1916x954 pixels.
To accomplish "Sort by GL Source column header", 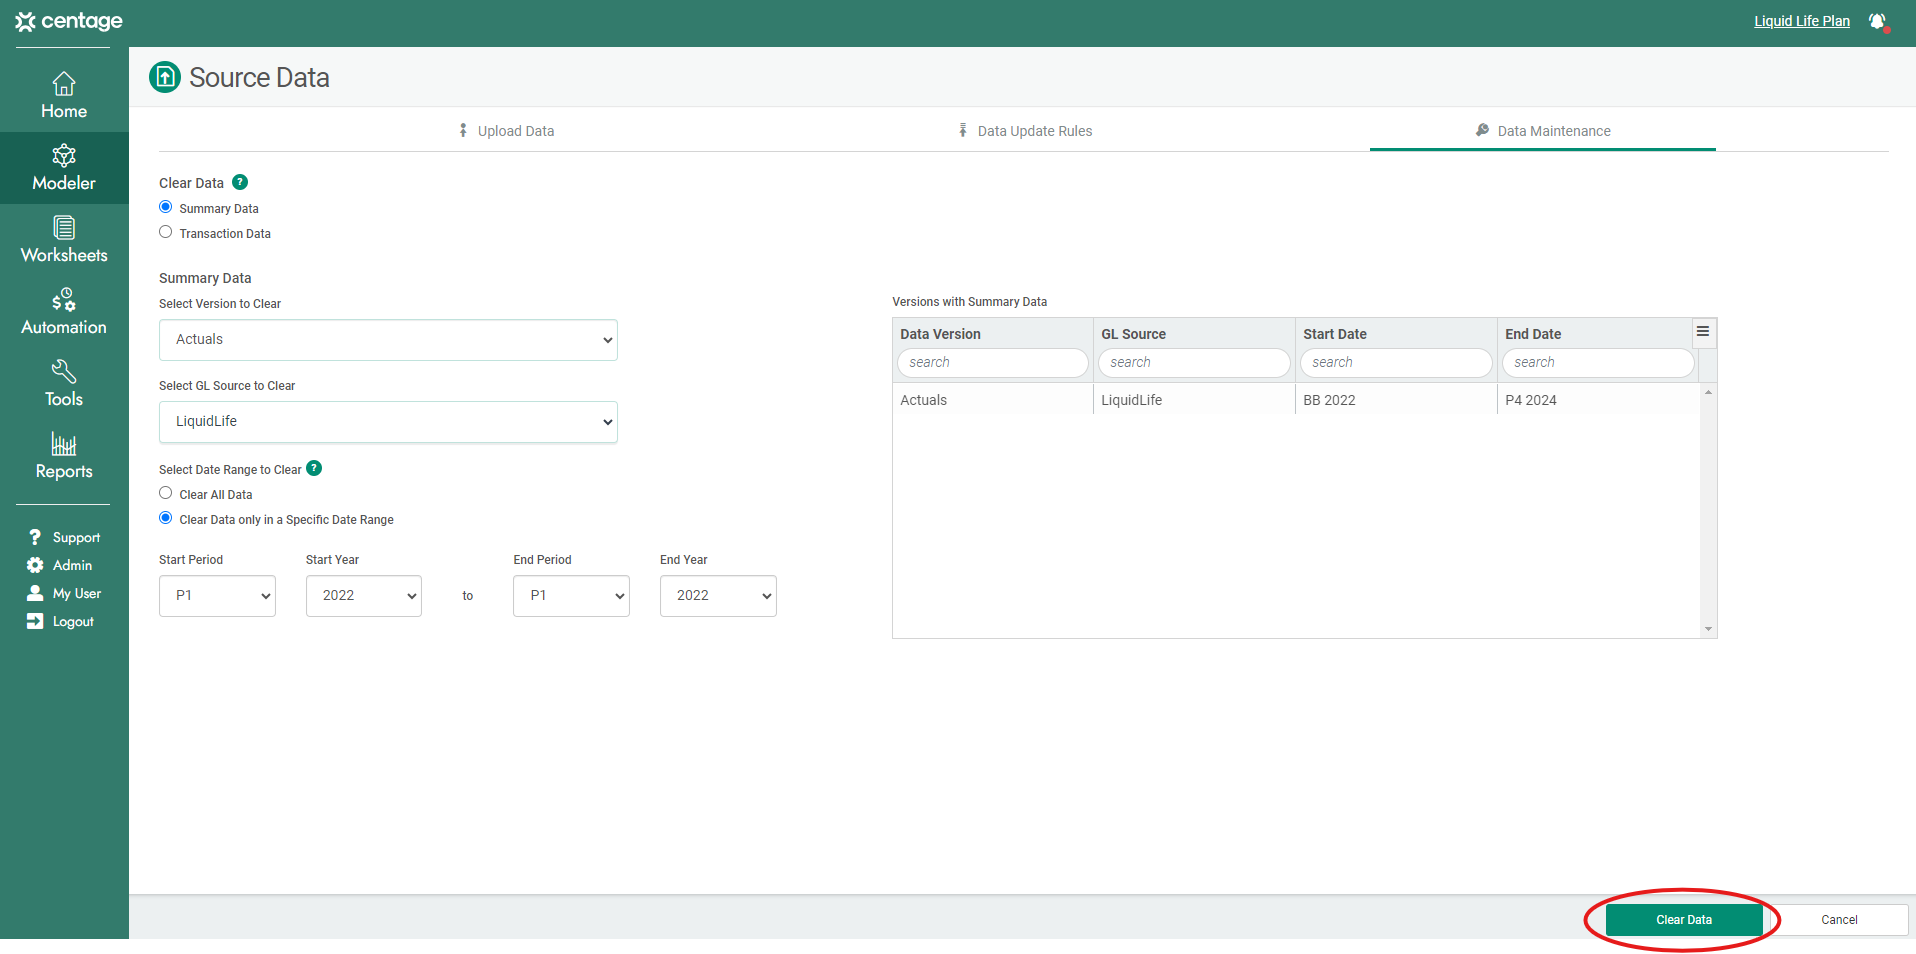I will (1134, 334).
